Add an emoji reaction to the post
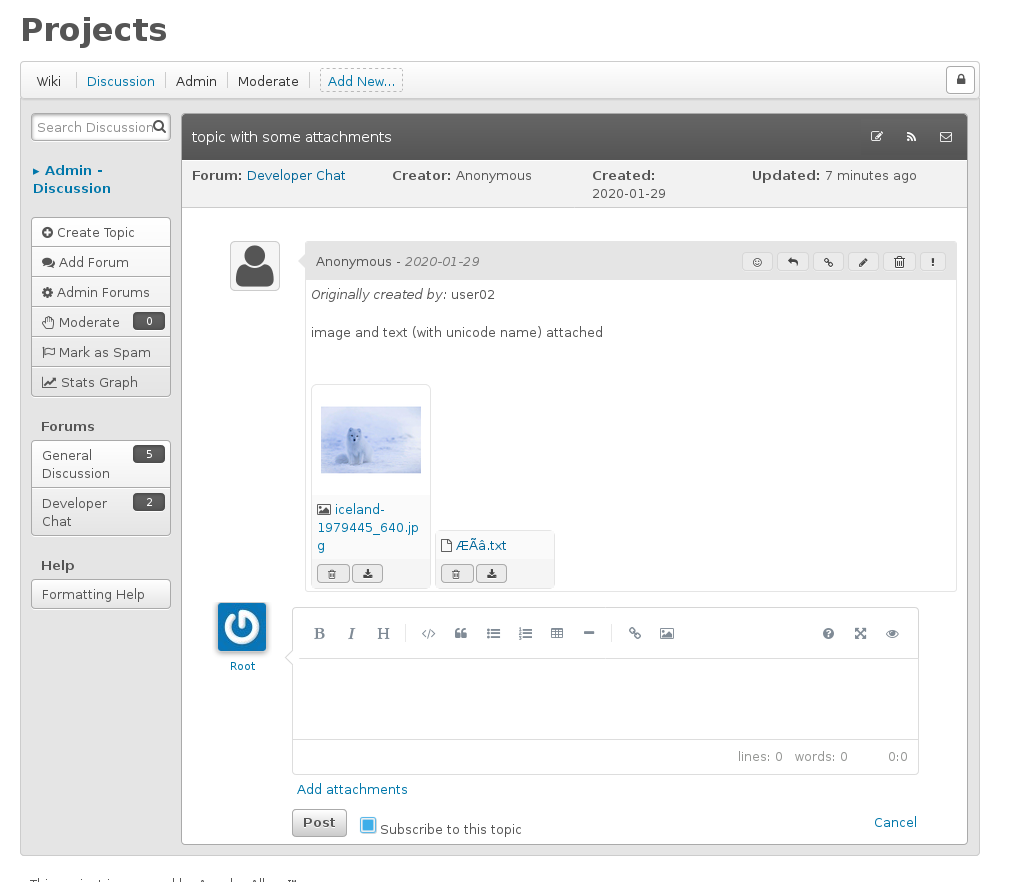 757,262
